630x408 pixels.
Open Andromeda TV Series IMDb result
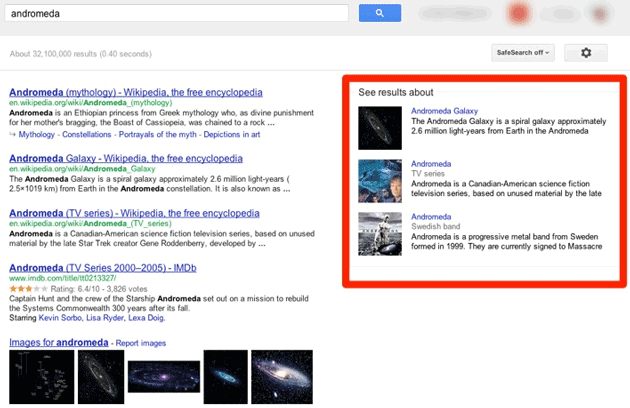(103, 268)
